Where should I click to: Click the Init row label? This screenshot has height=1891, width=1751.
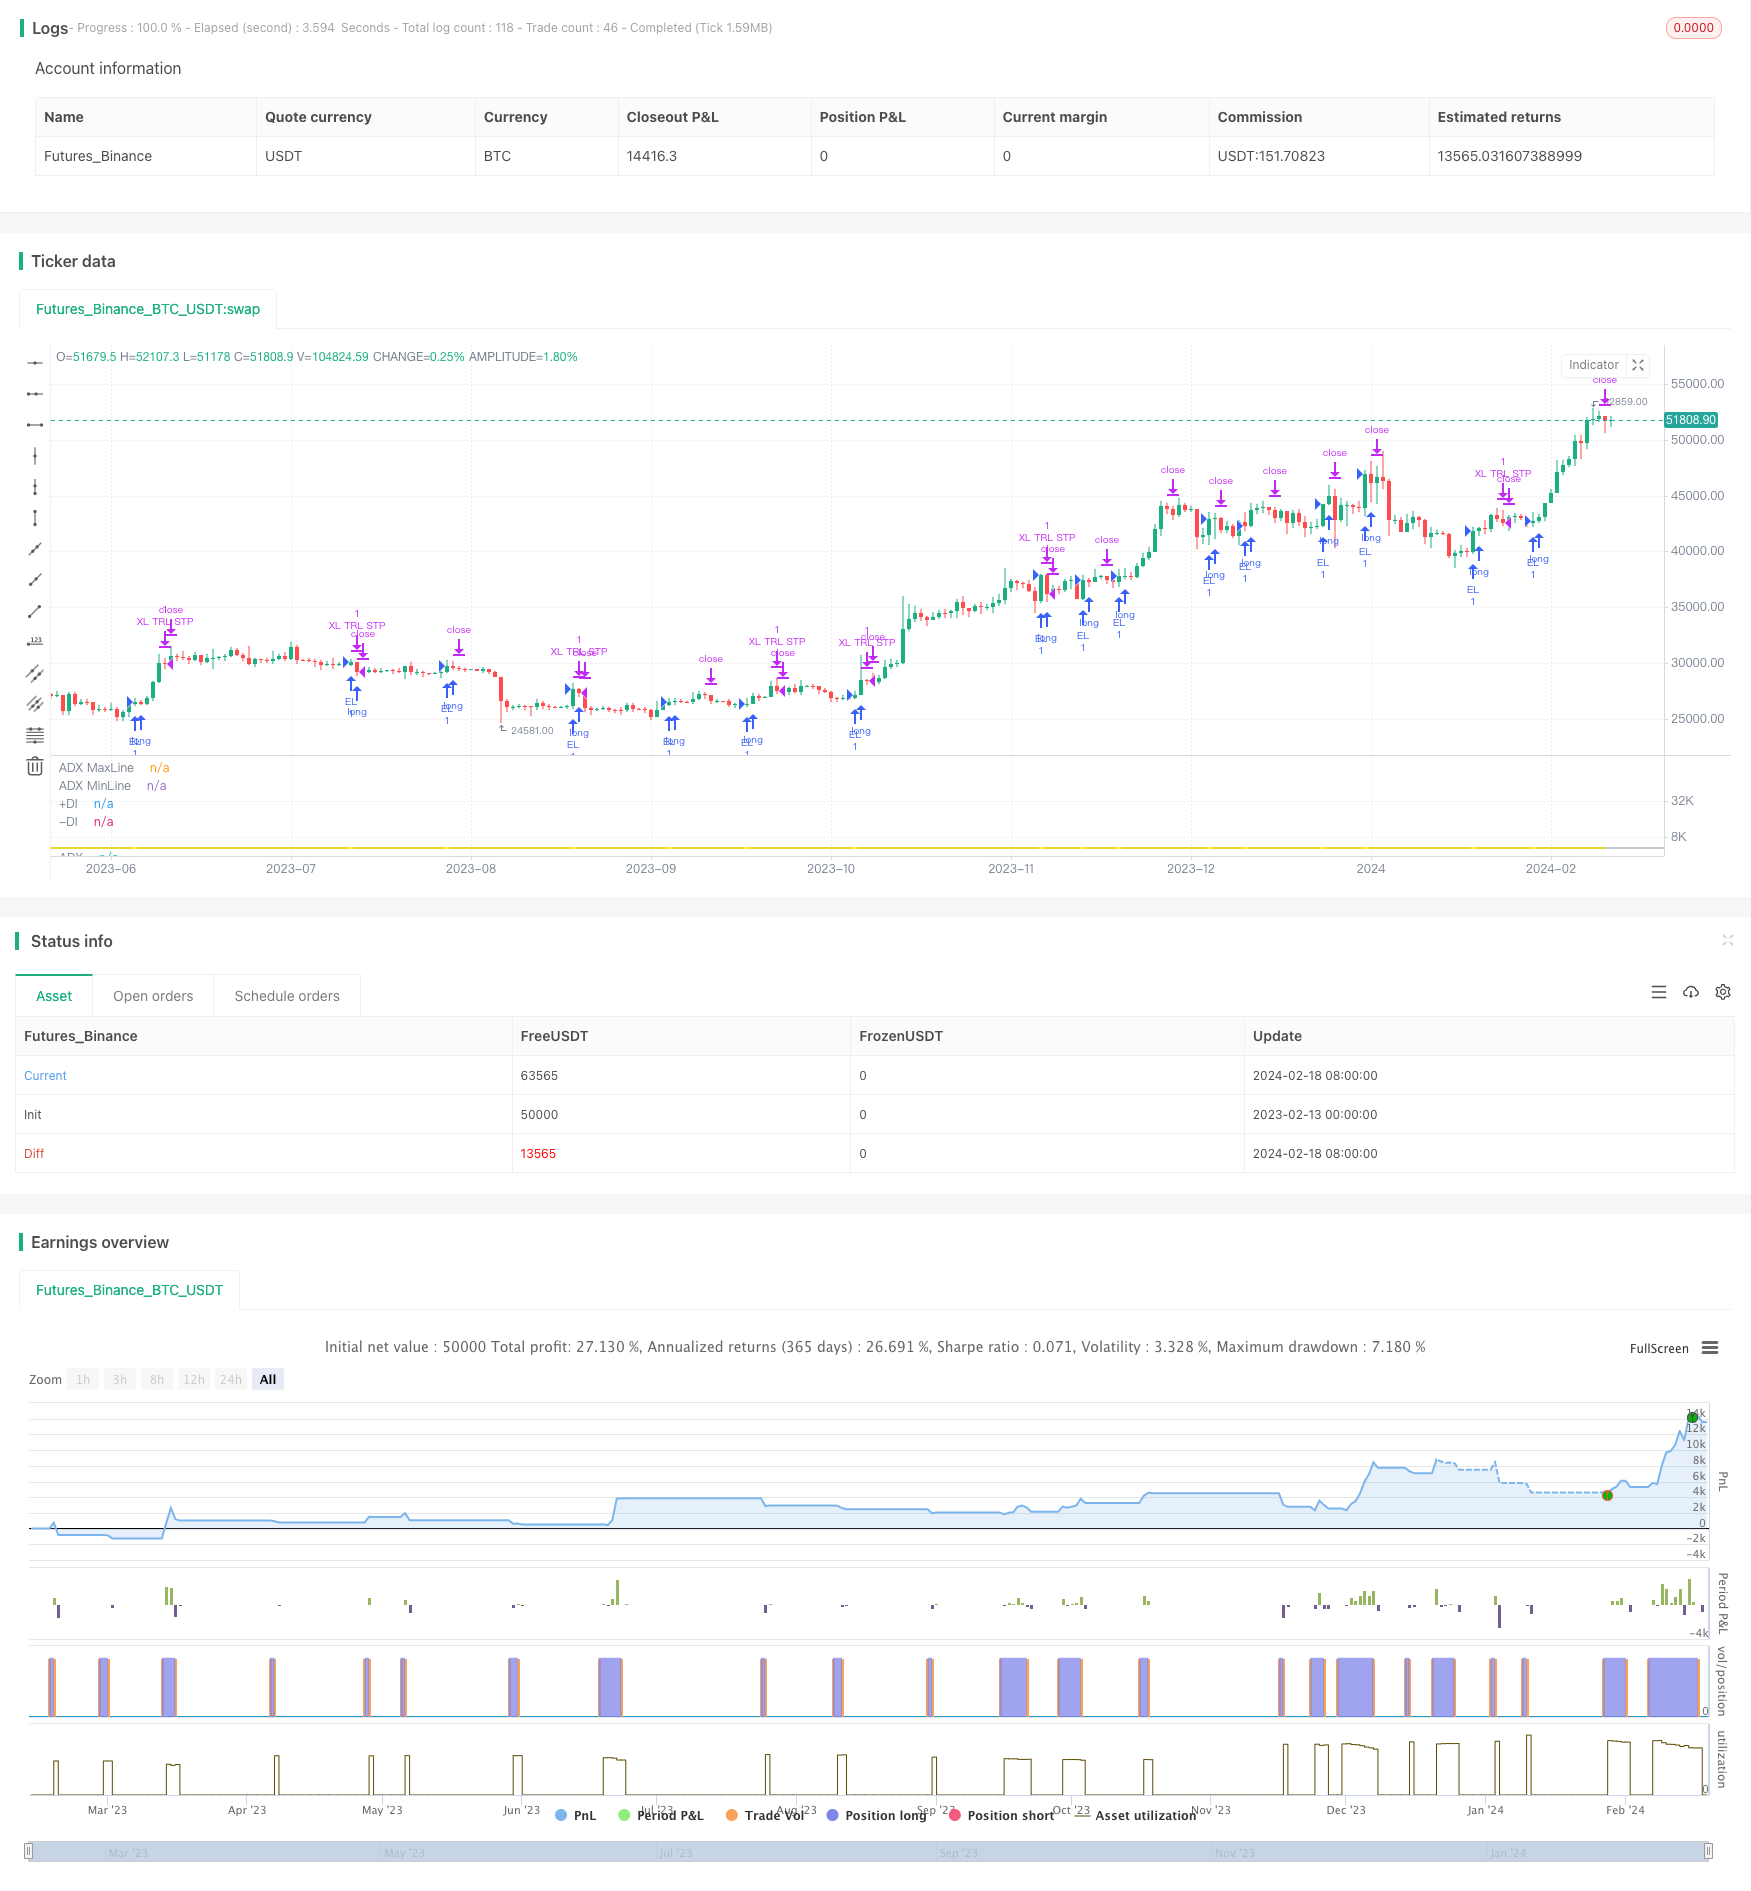[33, 1115]
